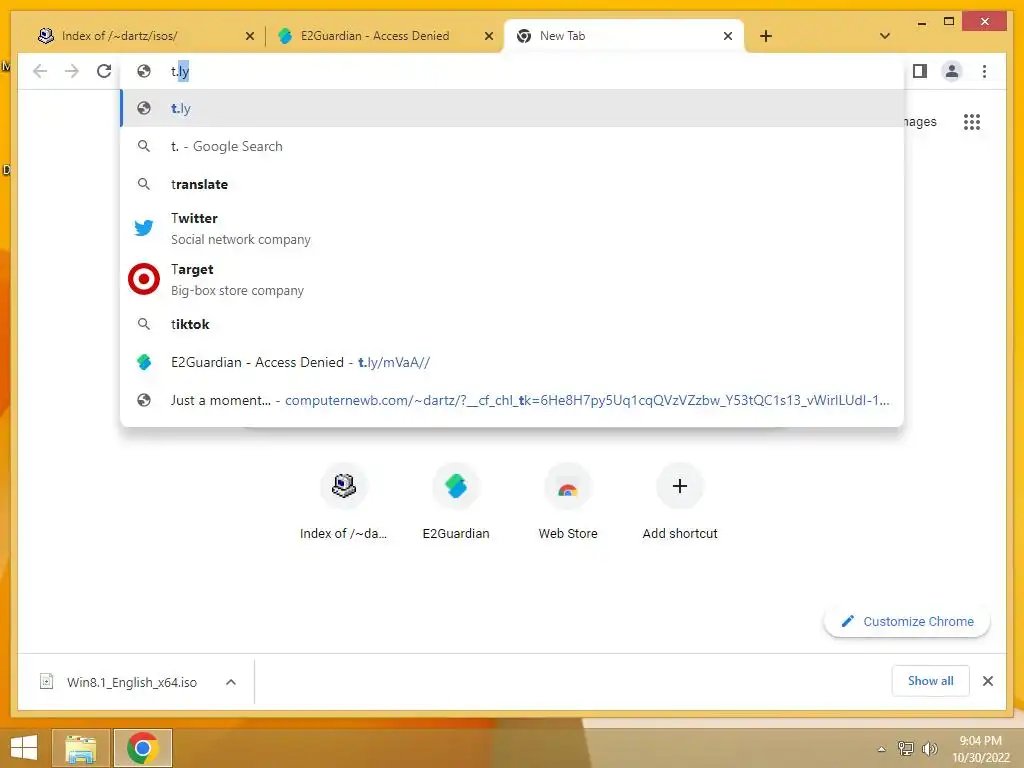The height and width of the screenshot is (768, 1024).
Task: Close the New Tab tab
Action: 728,36
